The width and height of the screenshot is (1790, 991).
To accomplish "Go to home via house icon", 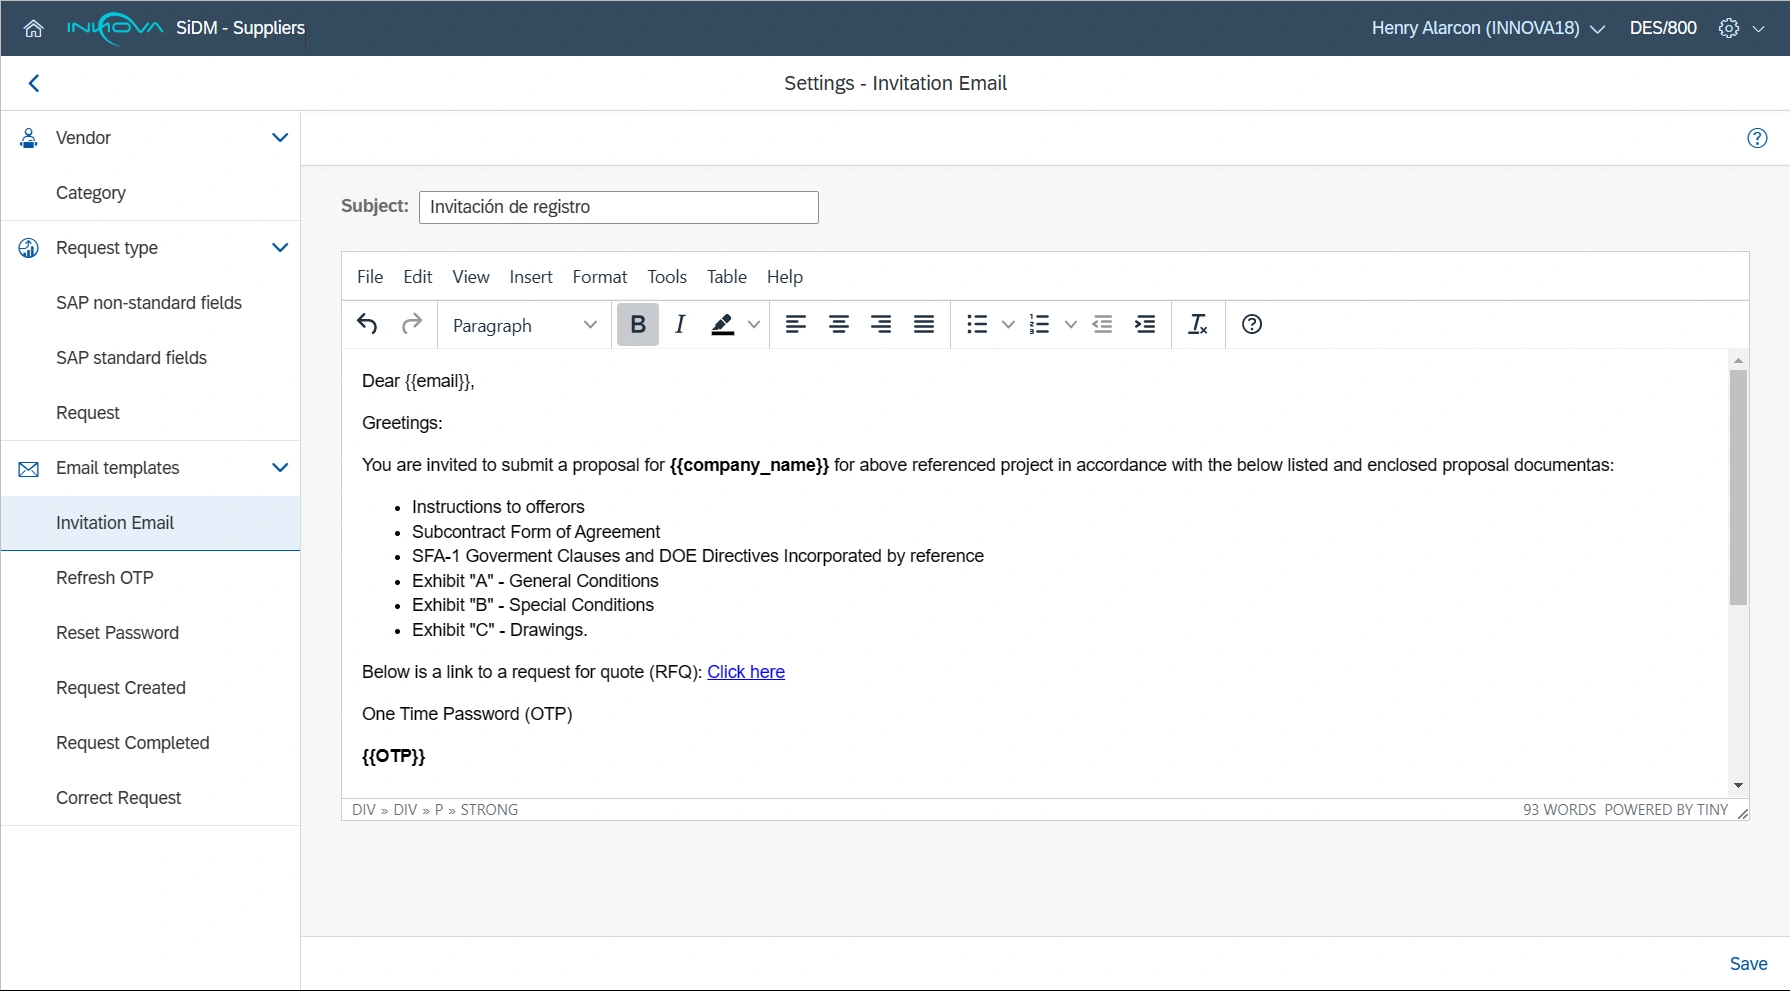I will tap(33, 28).
